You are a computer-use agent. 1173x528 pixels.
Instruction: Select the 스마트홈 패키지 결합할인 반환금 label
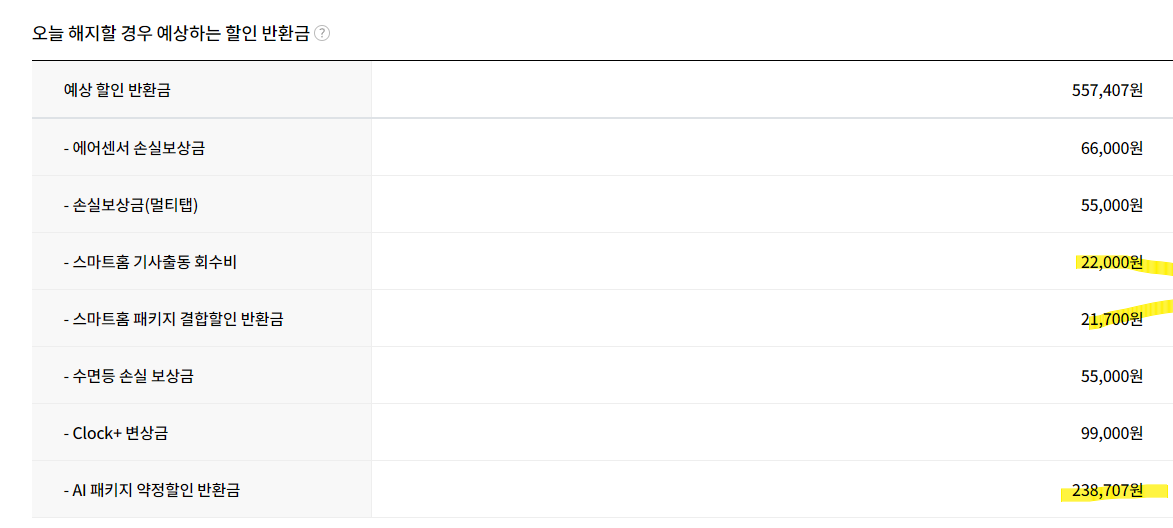(173, 319)
